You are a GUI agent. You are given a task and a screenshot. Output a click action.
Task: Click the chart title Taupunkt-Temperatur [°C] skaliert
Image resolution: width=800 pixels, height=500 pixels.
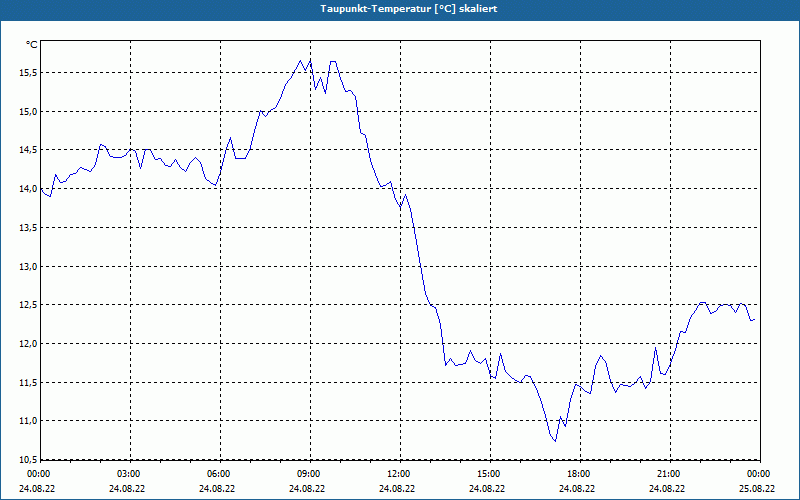pos(409,9)
